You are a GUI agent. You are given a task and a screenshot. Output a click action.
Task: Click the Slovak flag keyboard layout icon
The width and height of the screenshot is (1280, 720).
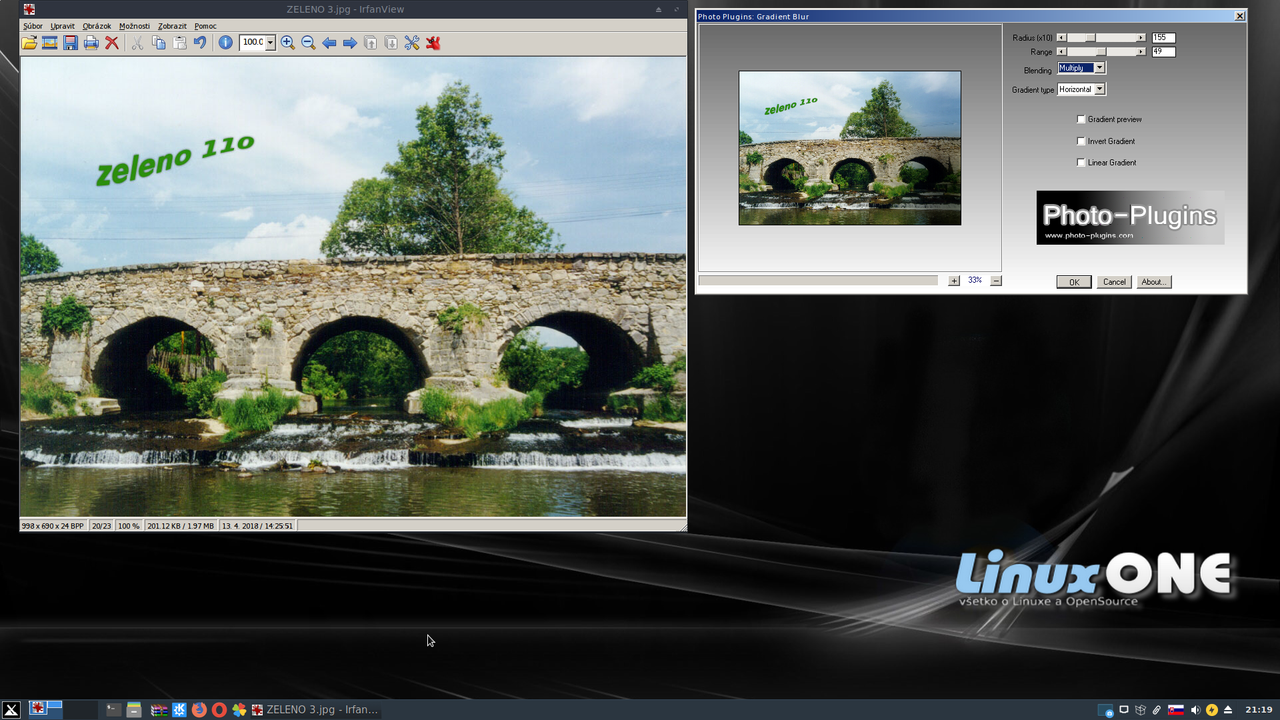[1176, 710]
